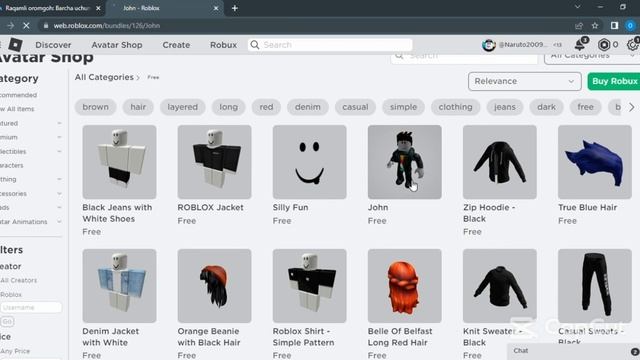The image size is (640, 360).
Task: Expand the Featured category chevron
Action: tap(59, 123)
